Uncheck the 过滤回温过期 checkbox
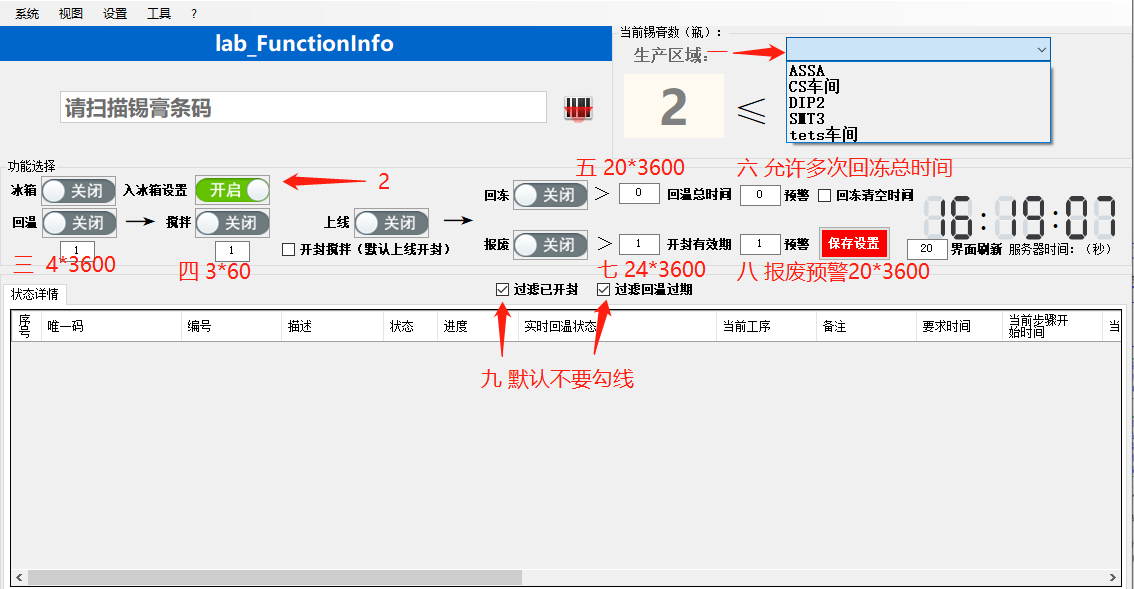The width and height of the screenshot is (1134, 589). pos(604,289)
